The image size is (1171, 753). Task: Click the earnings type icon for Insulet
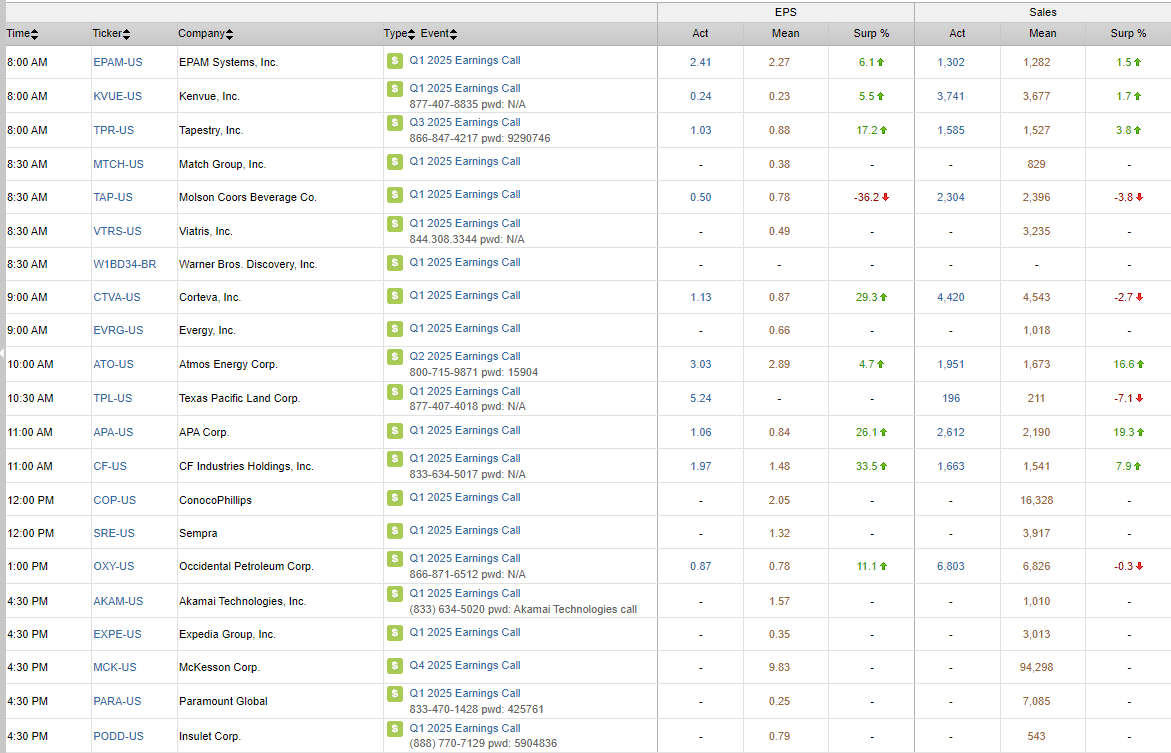coord(395,728)
